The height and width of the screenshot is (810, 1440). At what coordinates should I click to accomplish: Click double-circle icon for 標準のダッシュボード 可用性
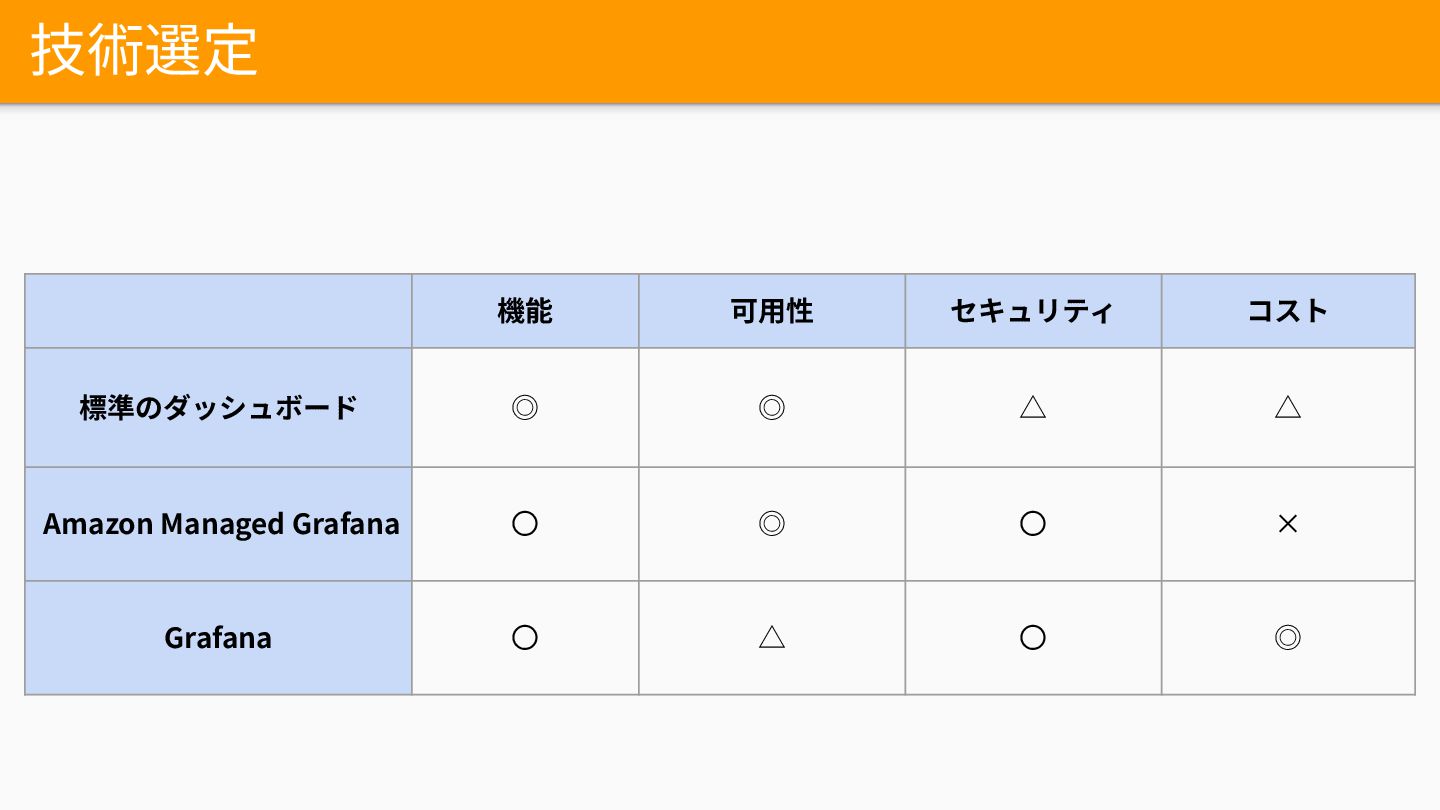pos(772,407)
